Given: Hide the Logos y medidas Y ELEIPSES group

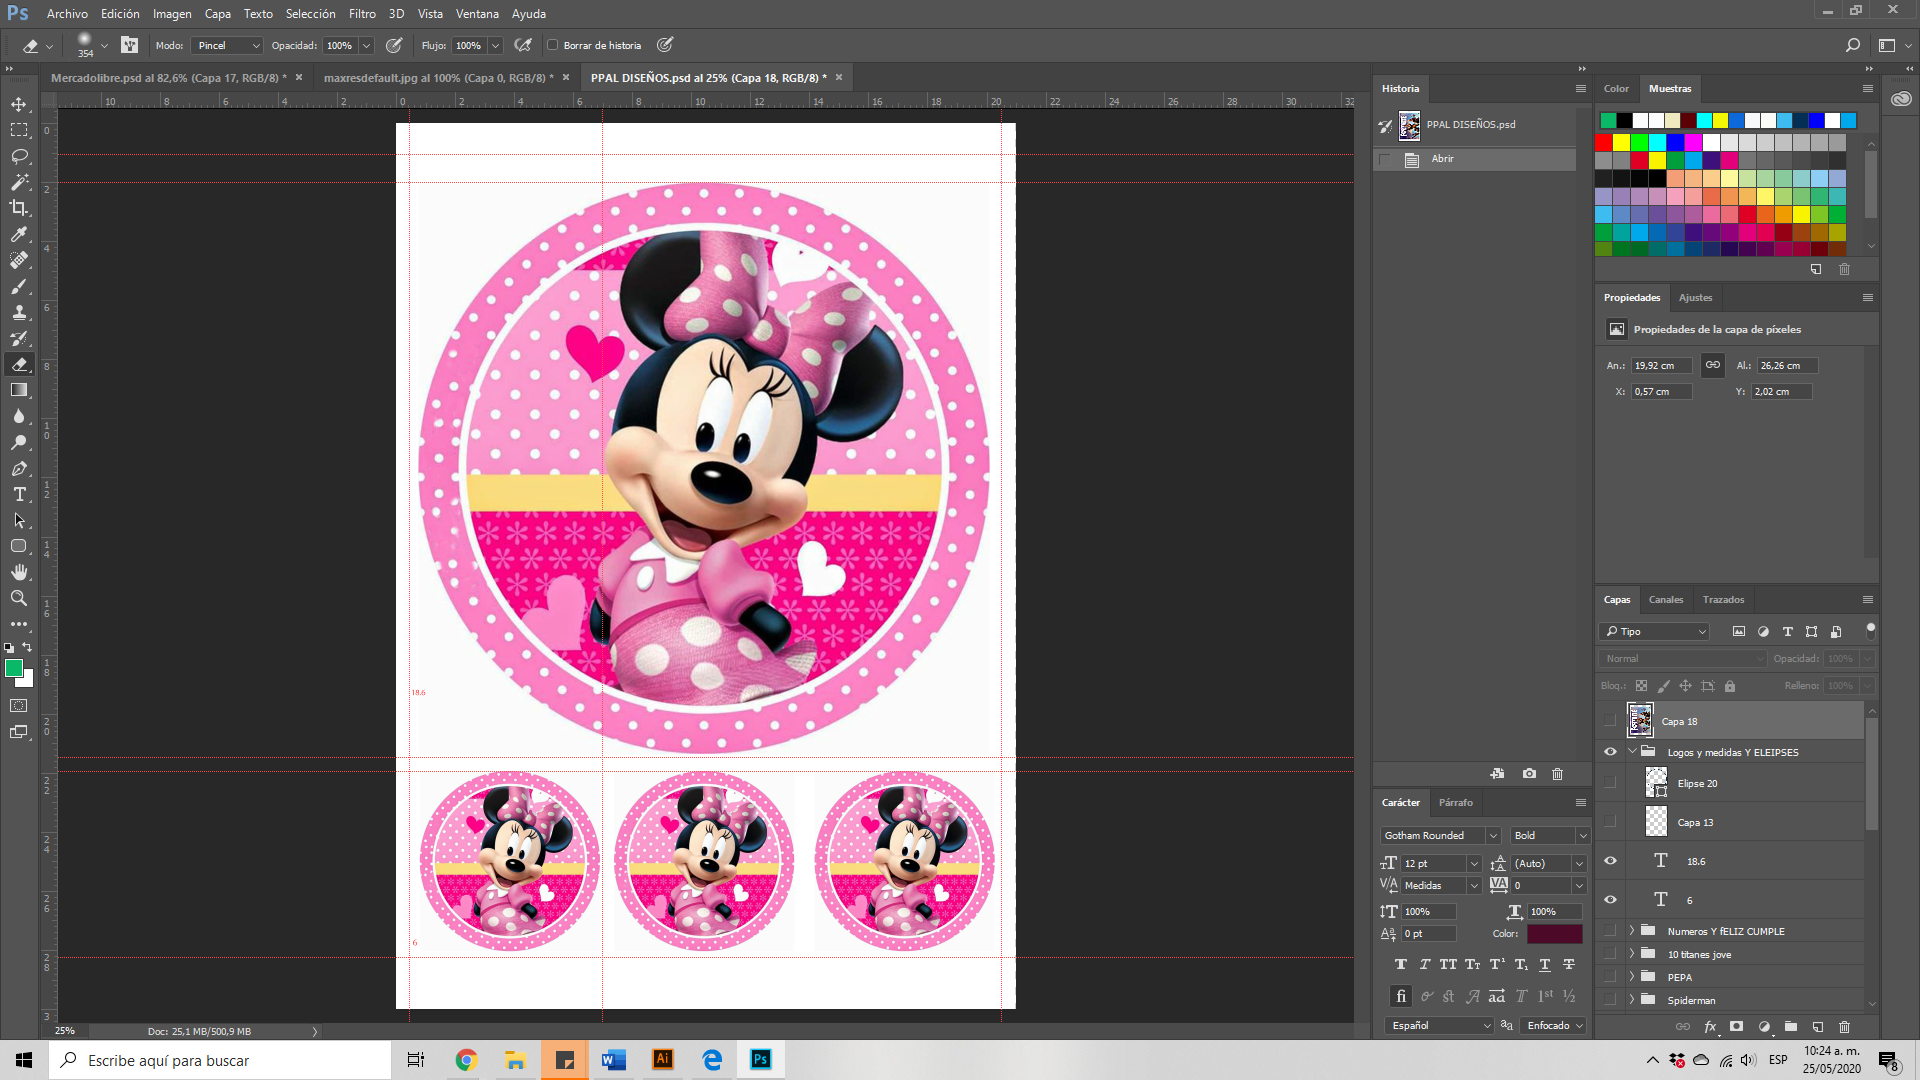Looking at the screenshot, I should coord(1610,752).
